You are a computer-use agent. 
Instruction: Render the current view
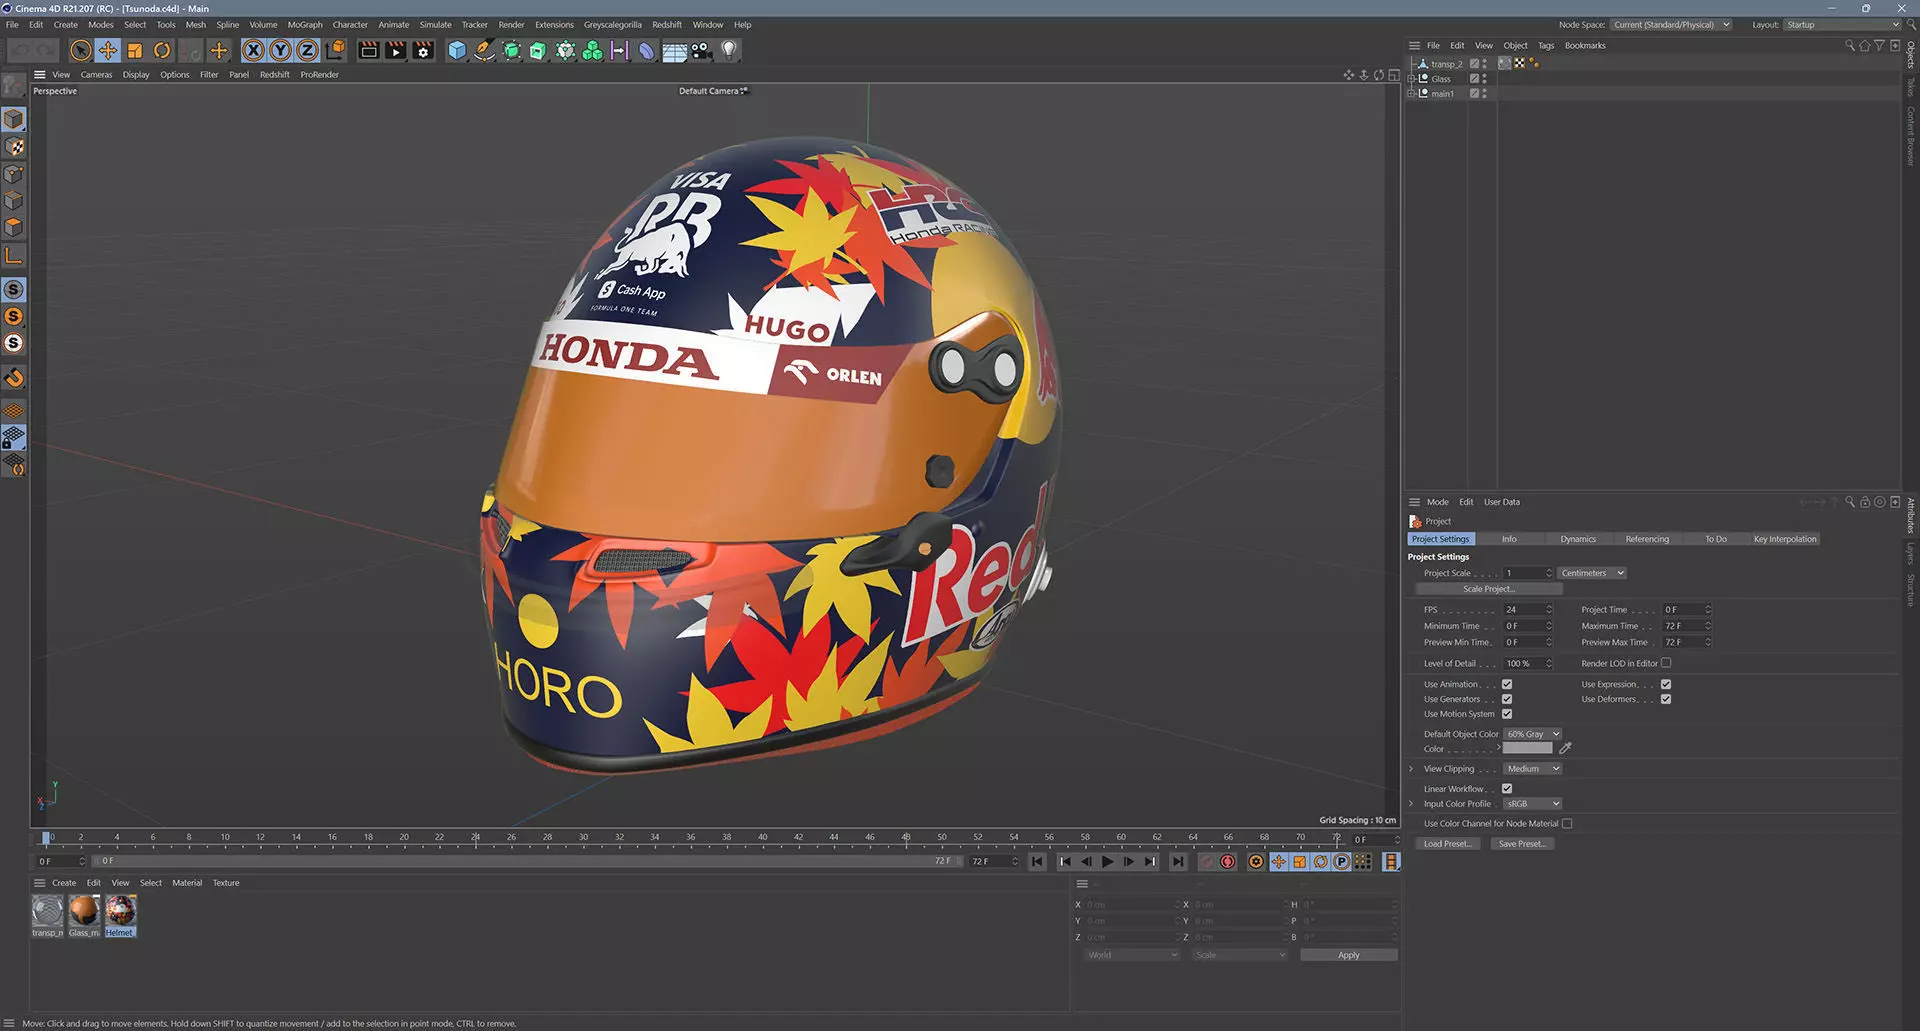pyautogui.click(x=369, y=50)
